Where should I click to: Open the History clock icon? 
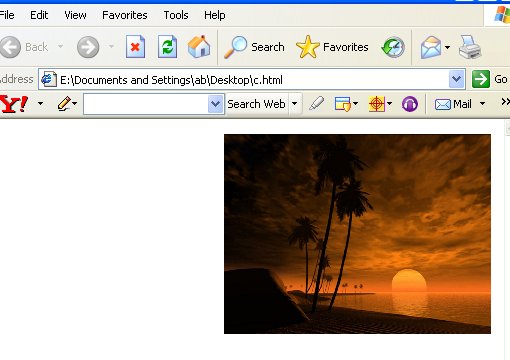pos(393,47)
